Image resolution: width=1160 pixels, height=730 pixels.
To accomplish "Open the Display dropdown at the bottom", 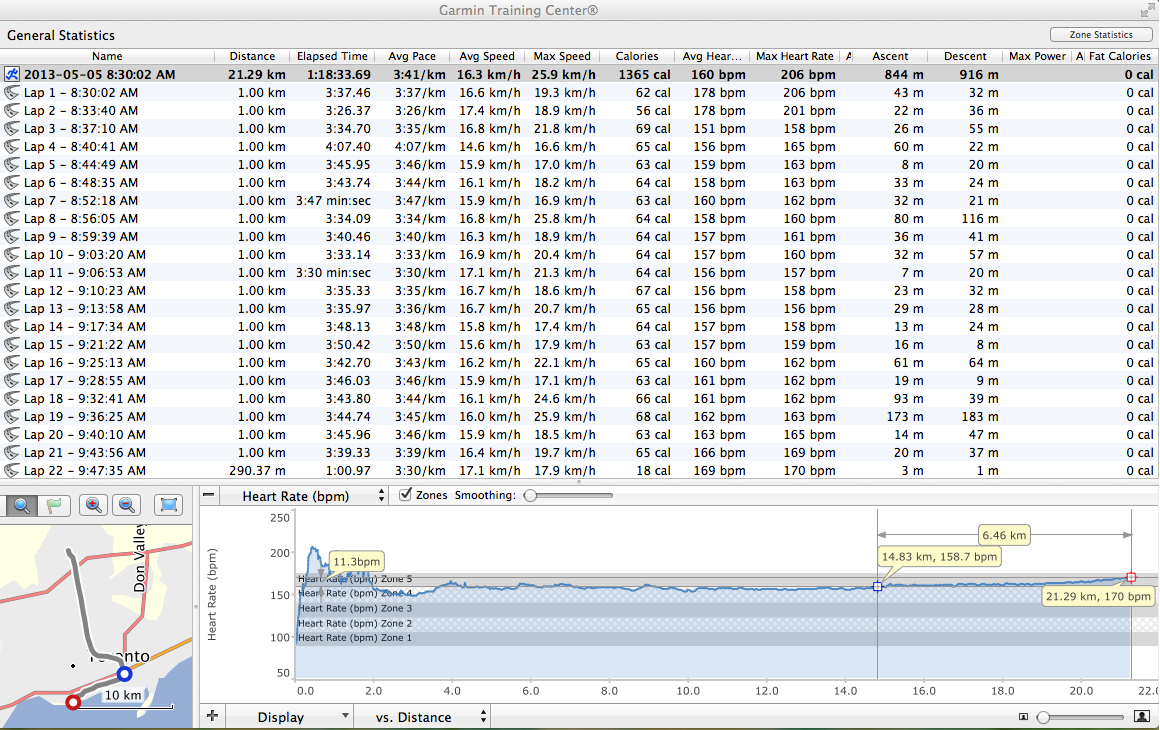I will 289,716.
